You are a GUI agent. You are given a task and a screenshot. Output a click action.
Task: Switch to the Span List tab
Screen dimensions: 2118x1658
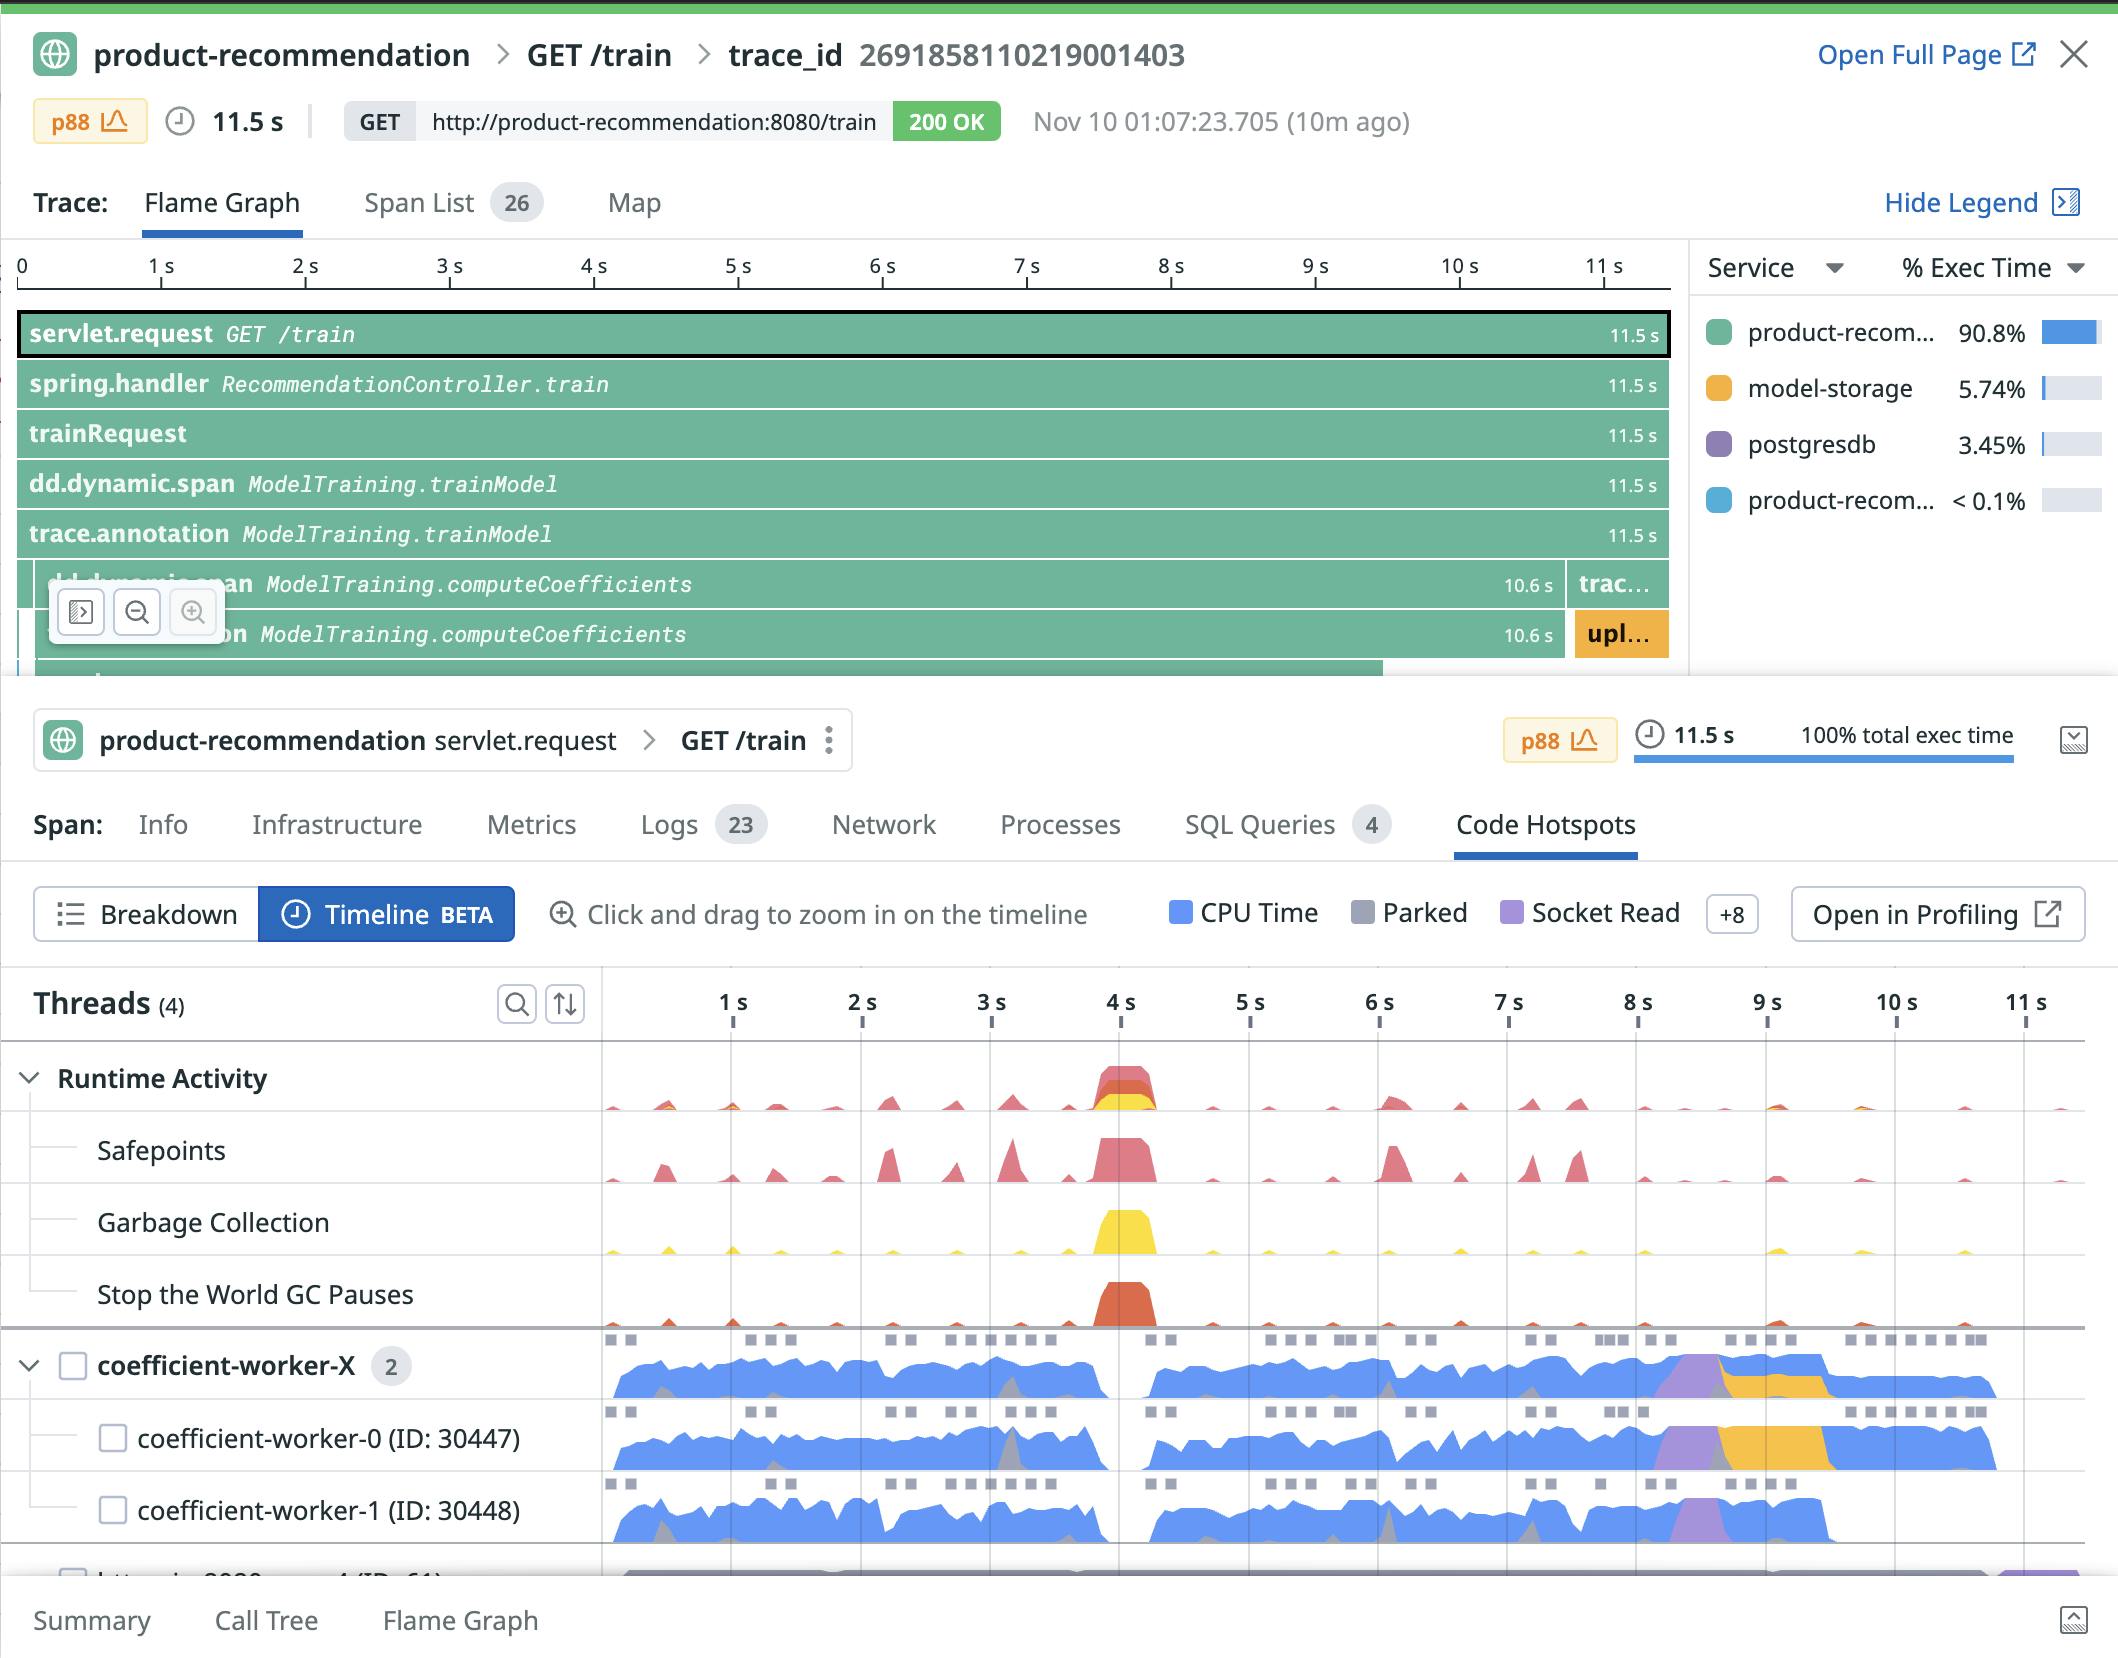tap(421, 202)
